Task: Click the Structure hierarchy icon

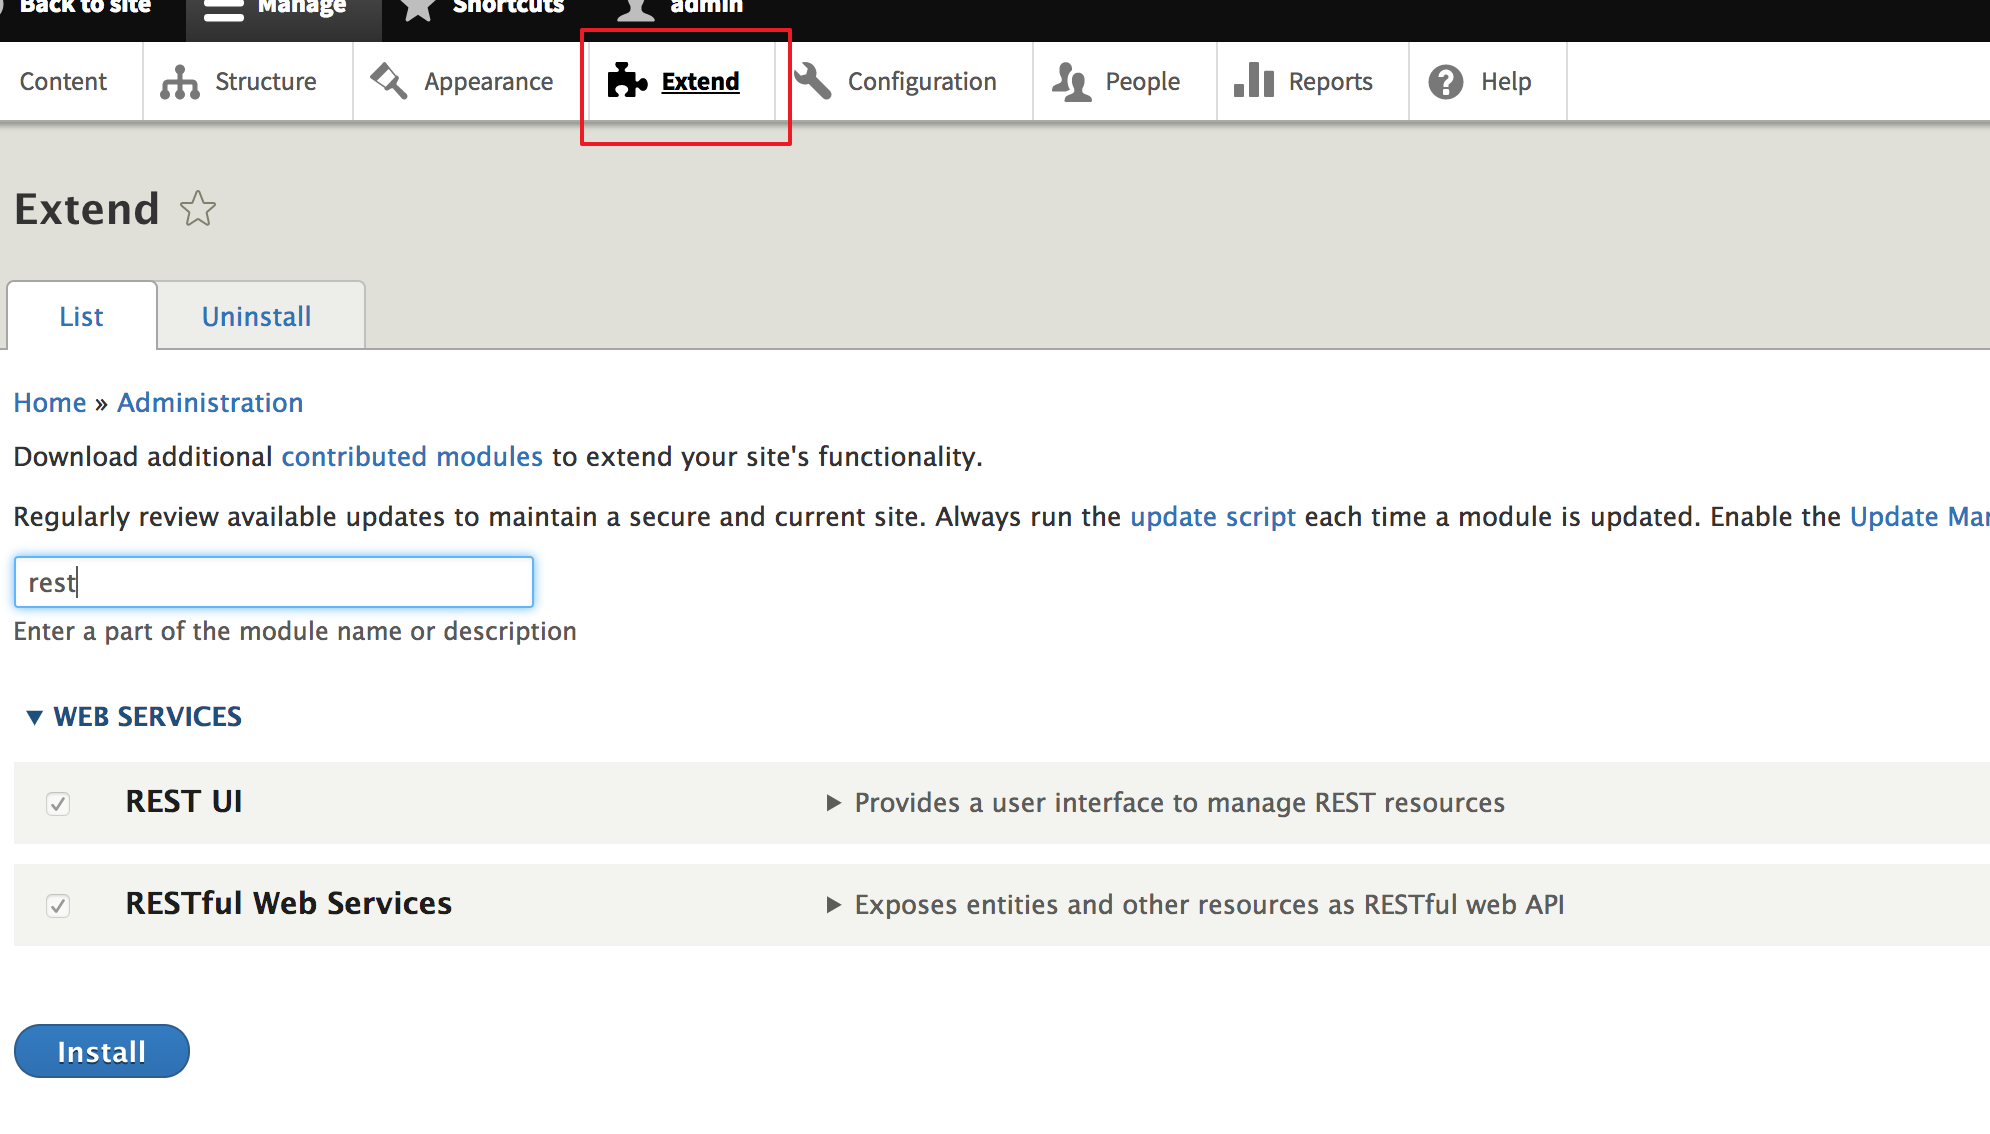Action: [x=180, y=82]
